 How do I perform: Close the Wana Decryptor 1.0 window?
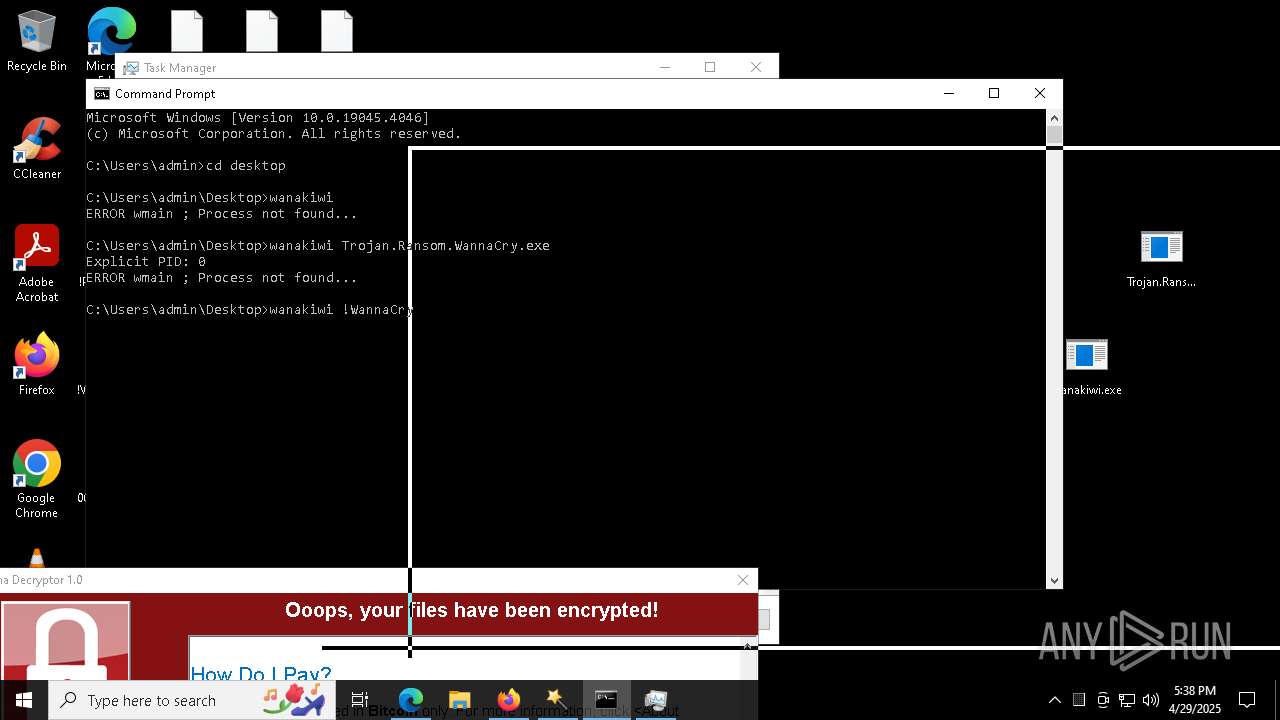[743, 580]
